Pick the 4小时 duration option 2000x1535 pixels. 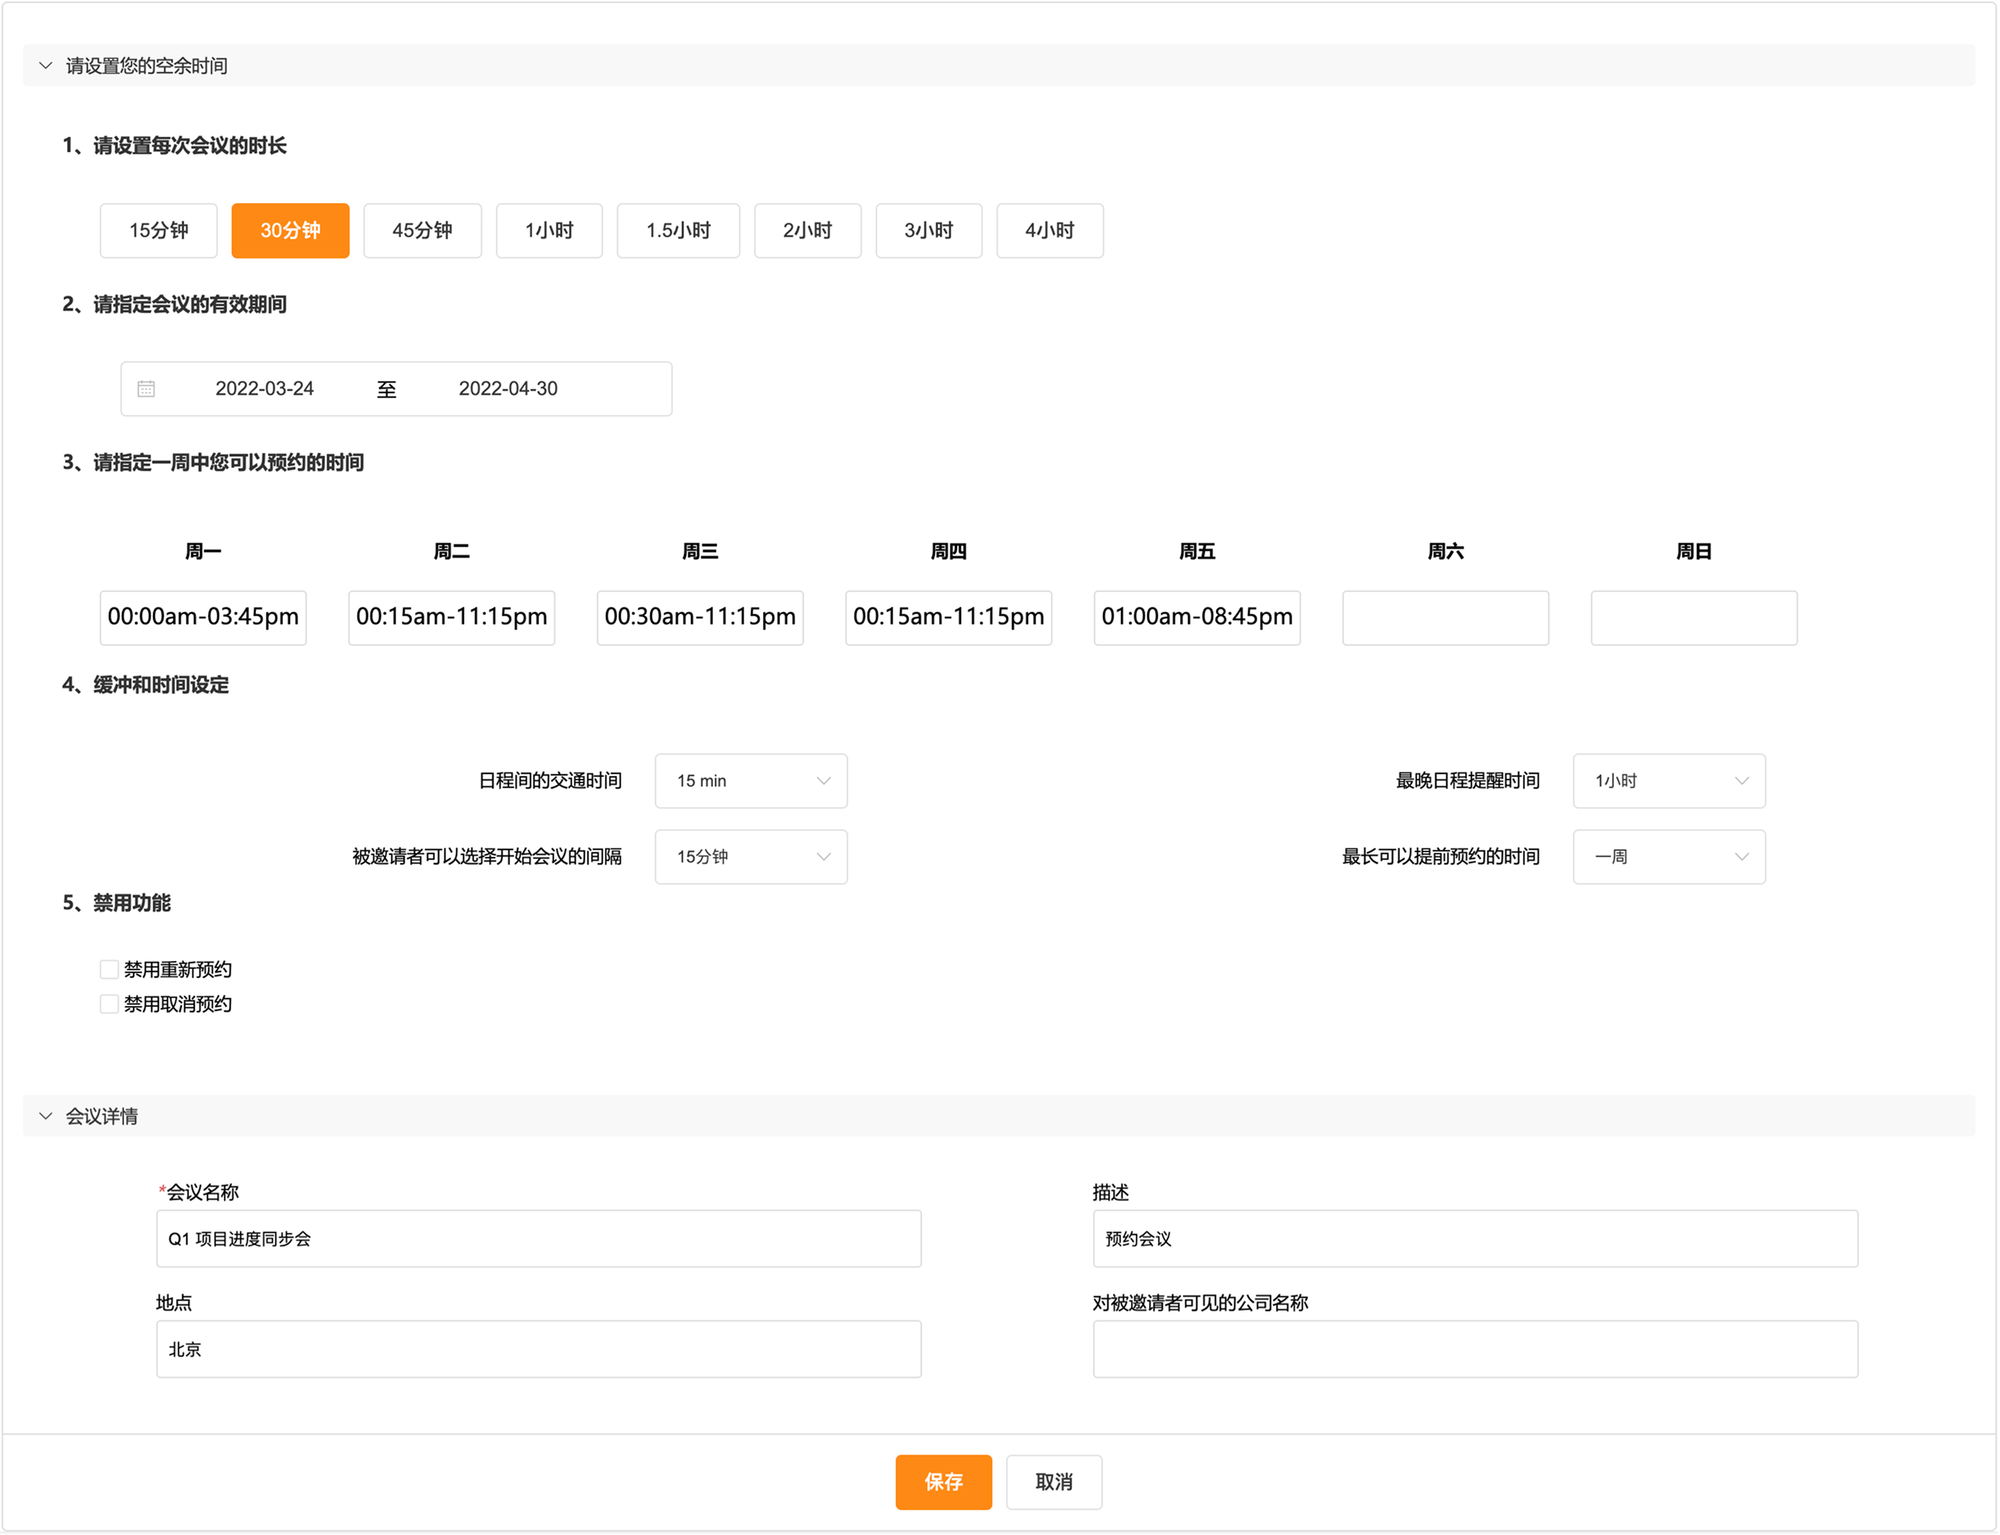coord(1049,231)
